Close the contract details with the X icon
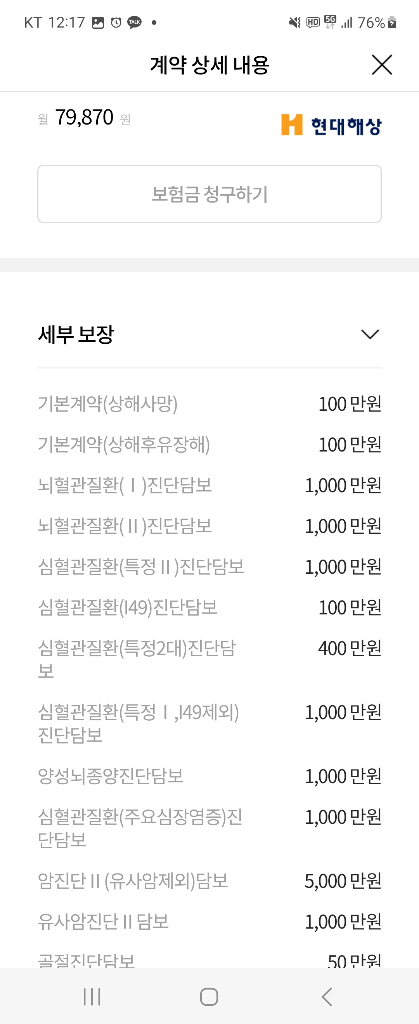Viewport: 419px width, 1024px height. click(x=382, y=65)
